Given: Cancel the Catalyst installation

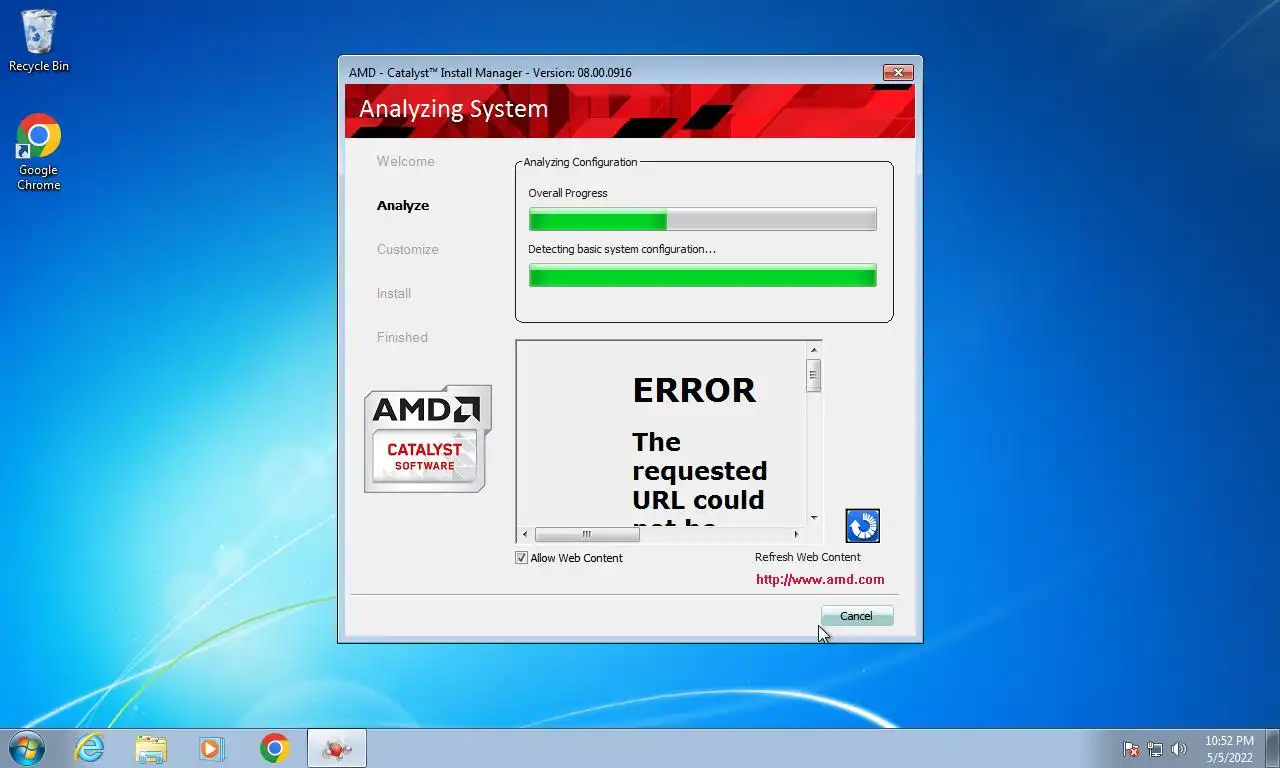Looking at the screenshot, I should tap(857, 616).
